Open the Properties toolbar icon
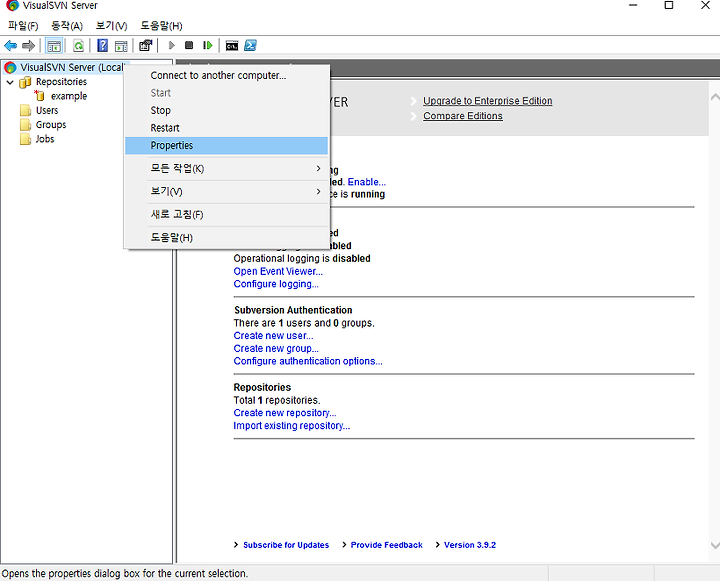The width and height of the screenshot is (720, 581). point(146,45)
